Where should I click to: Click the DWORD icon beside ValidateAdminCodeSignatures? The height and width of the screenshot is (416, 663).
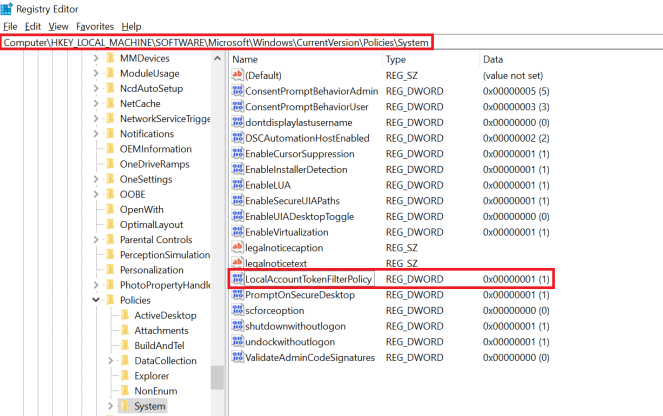(238, 357)
